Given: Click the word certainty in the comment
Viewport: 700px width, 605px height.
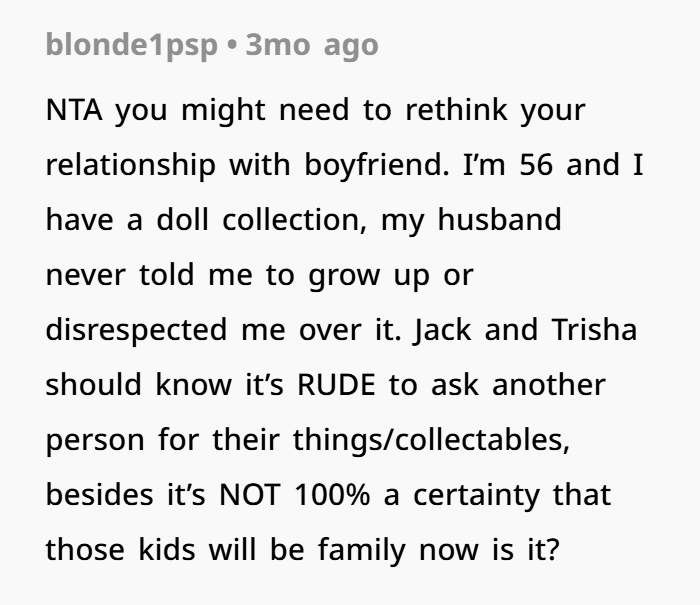Looking at the screenshot, I should tap(476, 497).
